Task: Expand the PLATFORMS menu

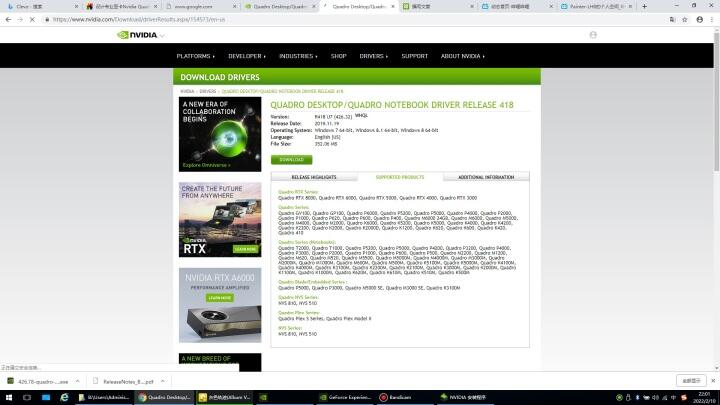Action: 196,56
